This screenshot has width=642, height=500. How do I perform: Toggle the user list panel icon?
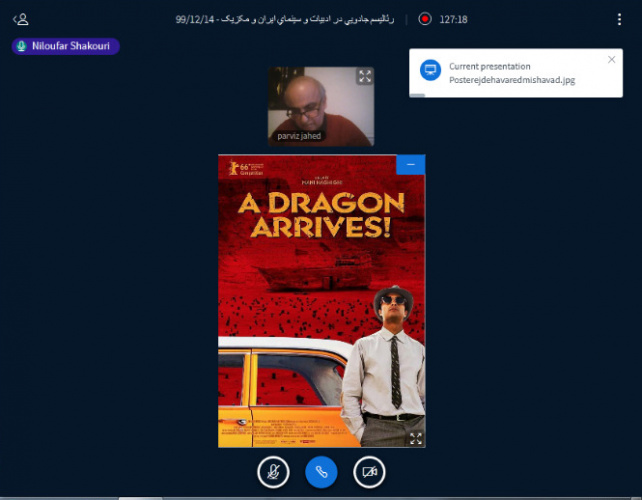[20, 19]
